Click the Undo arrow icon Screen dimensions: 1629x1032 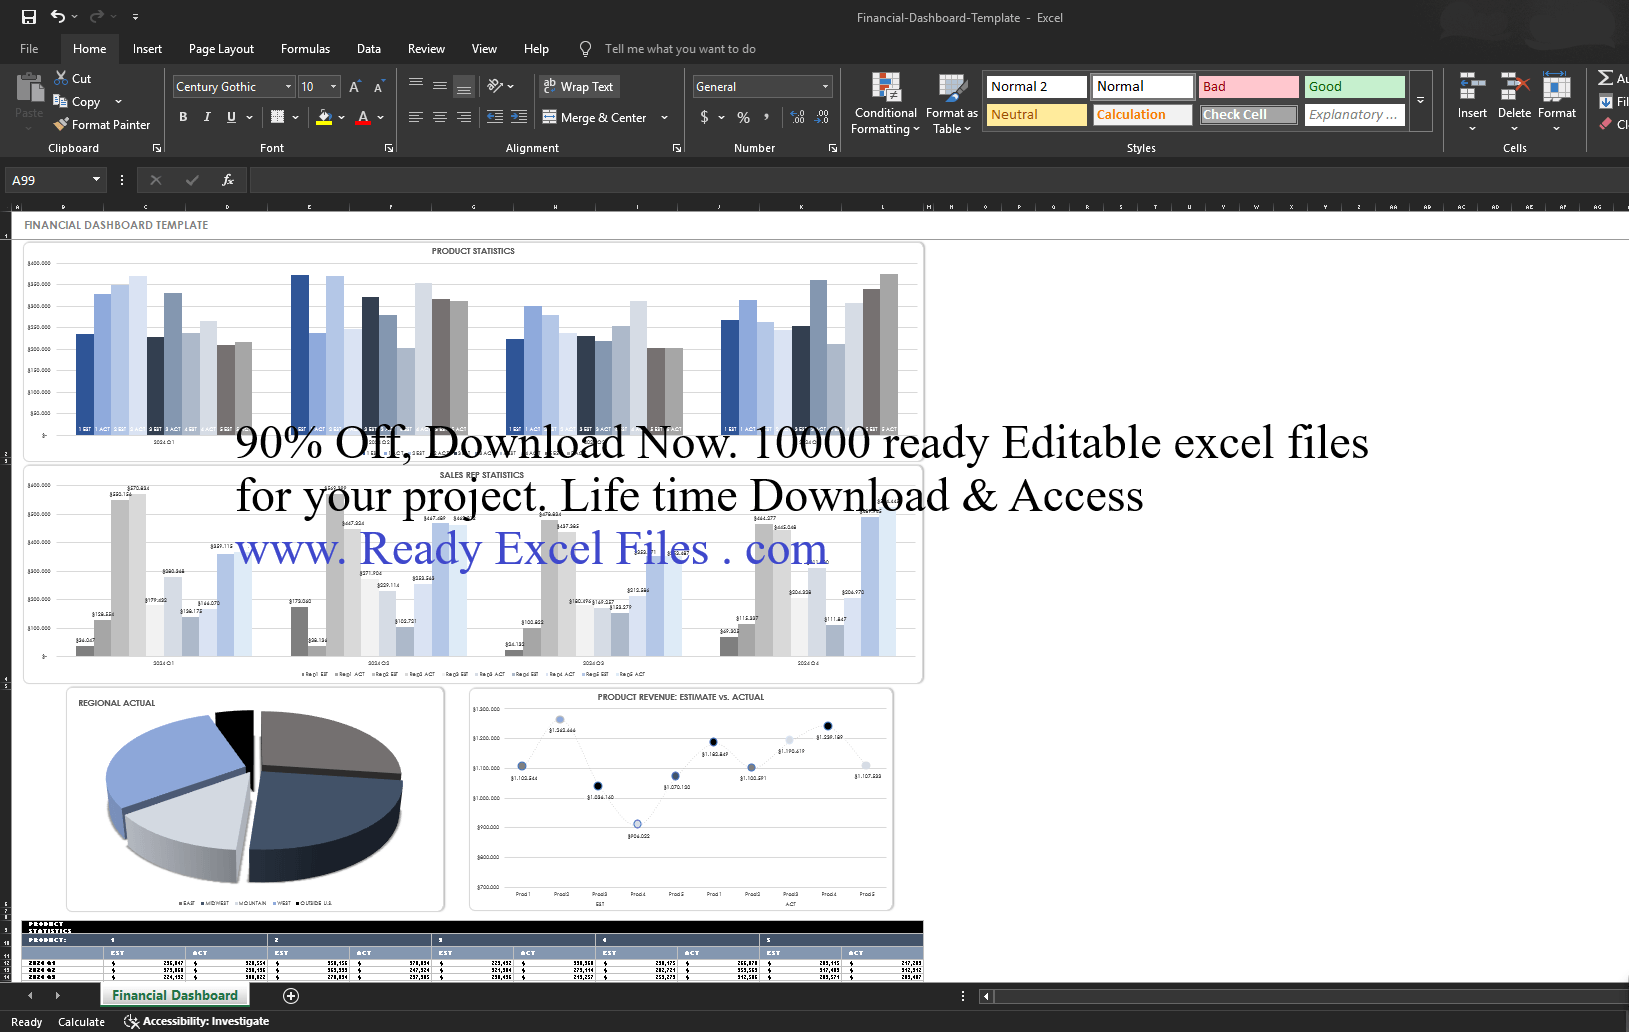click(58, 17)
